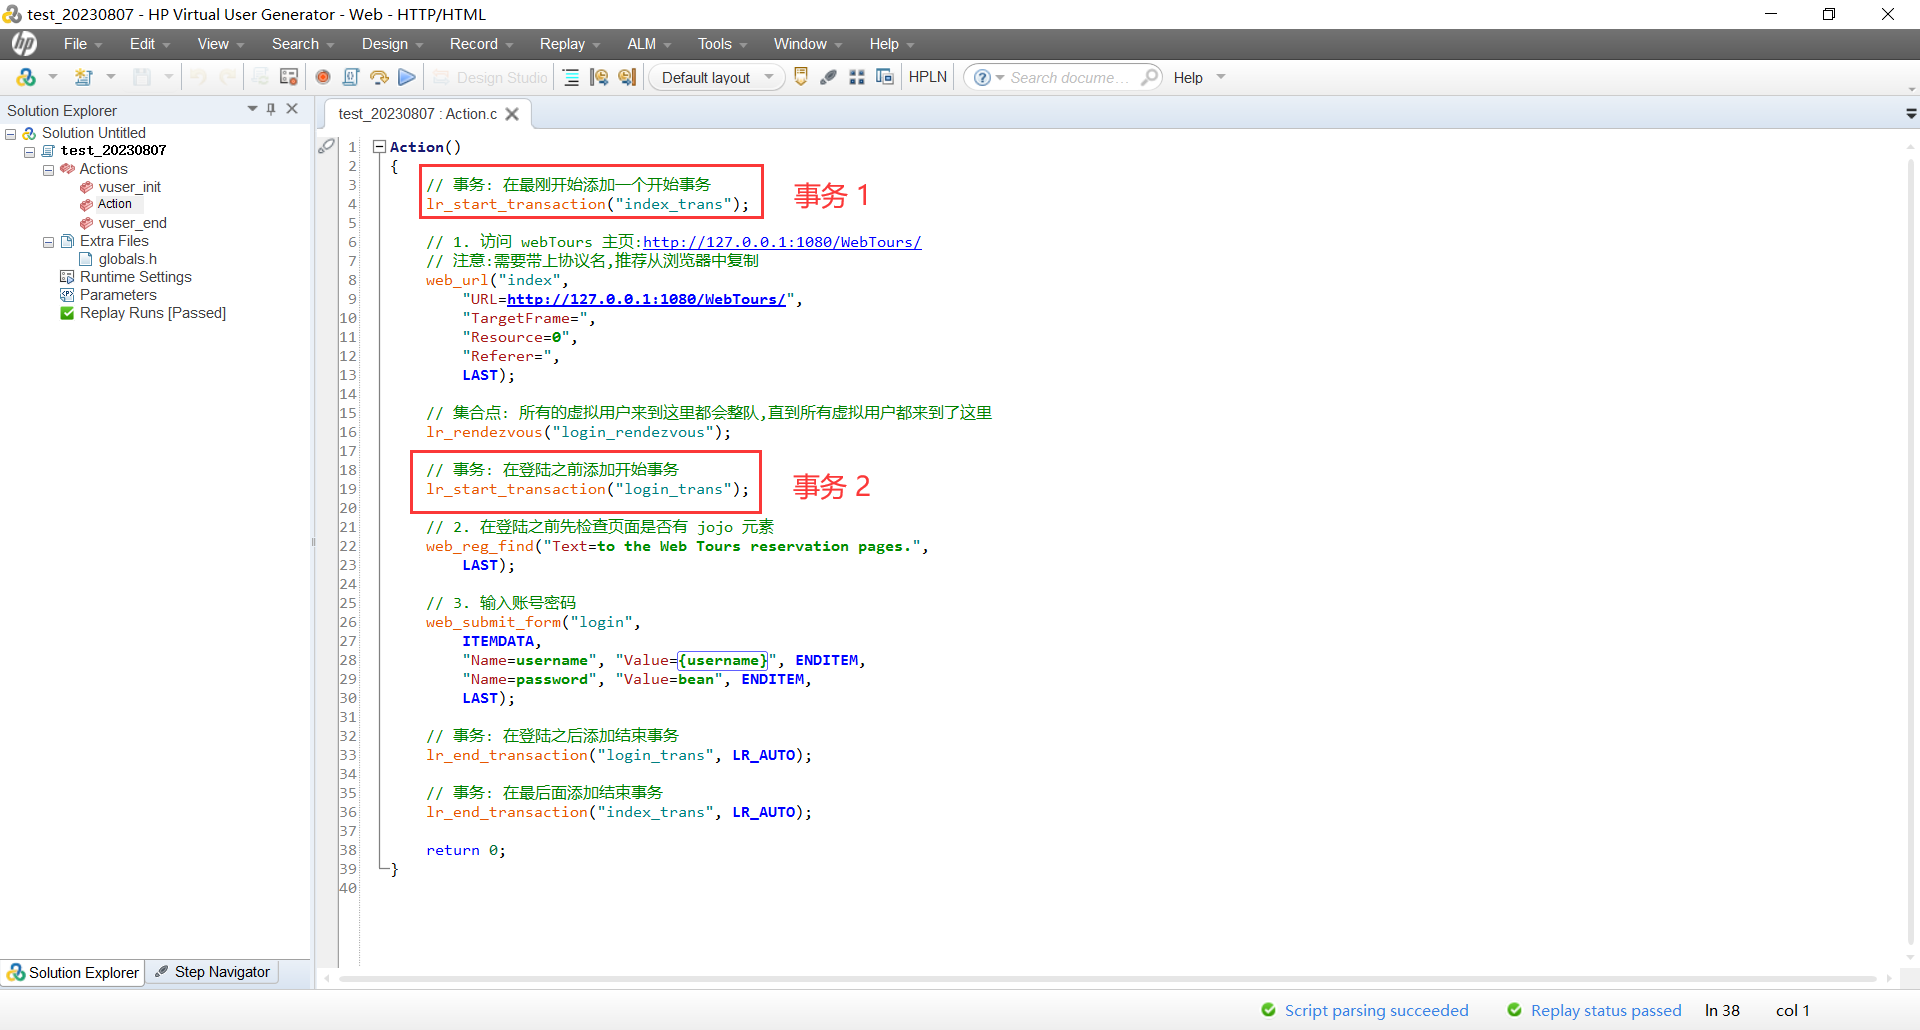Switch to the Solution Explorer bottom tab
The width and height of the screenshot is (1920, 1030).
tap(73, 972)
